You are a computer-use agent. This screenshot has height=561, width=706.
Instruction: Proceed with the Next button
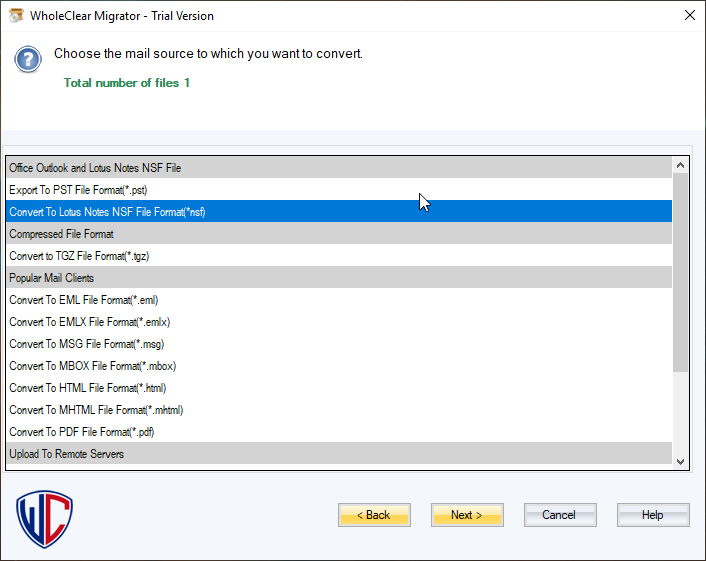tap(467, 515)
